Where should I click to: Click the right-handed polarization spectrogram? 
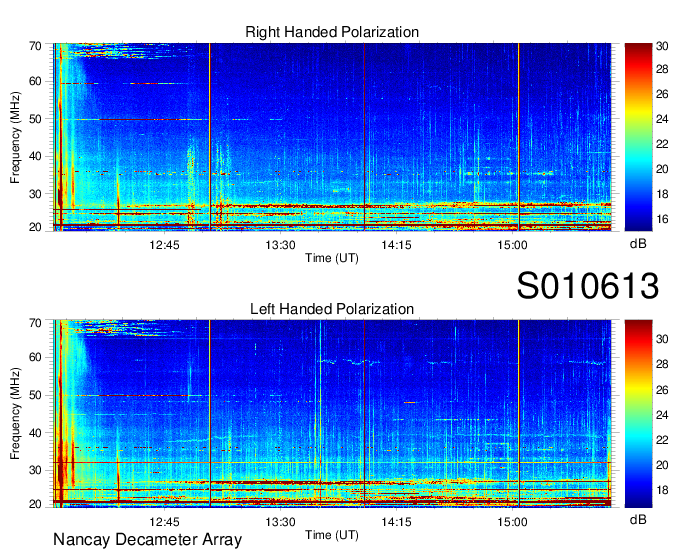tap(332, 137)
